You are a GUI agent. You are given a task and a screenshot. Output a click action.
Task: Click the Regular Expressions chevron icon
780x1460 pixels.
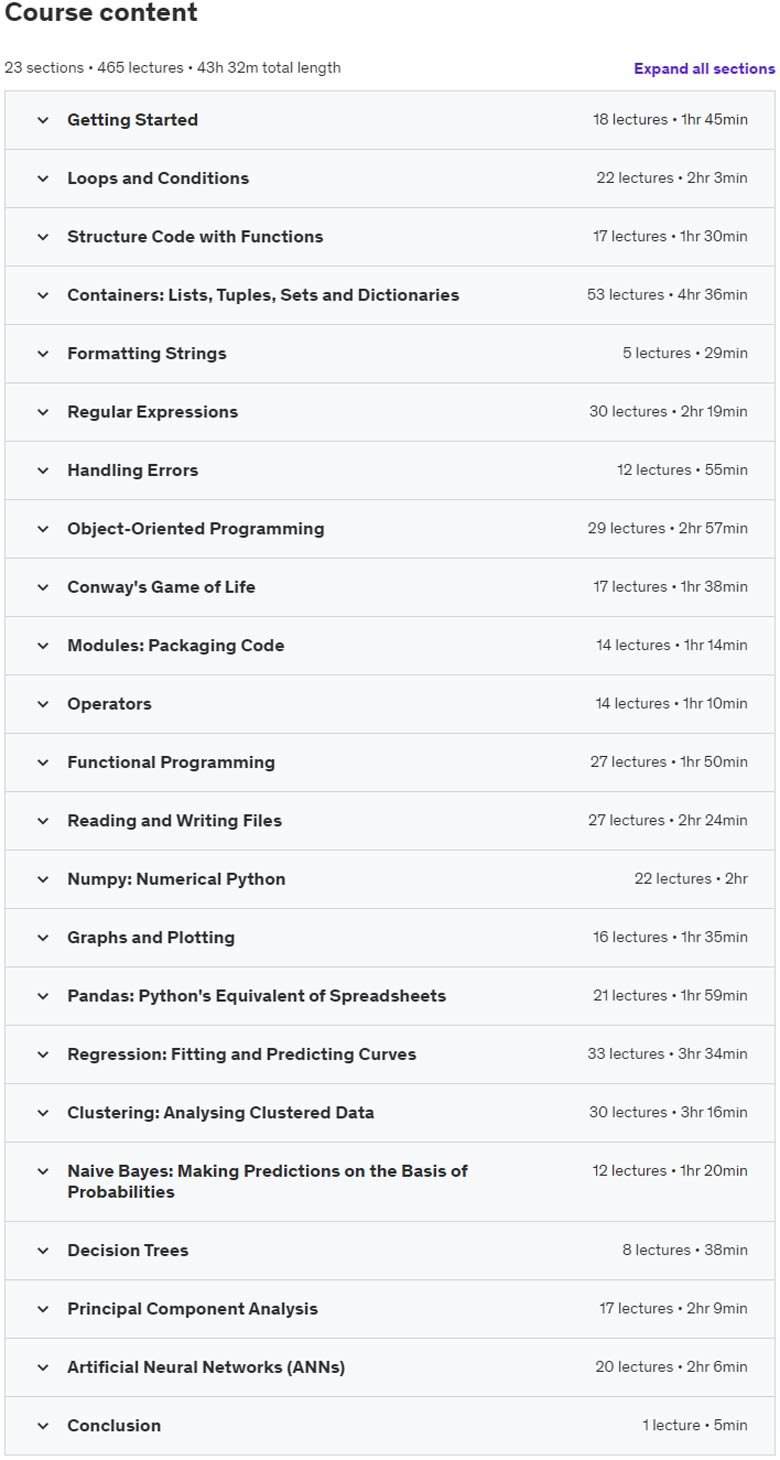point(43,412)
